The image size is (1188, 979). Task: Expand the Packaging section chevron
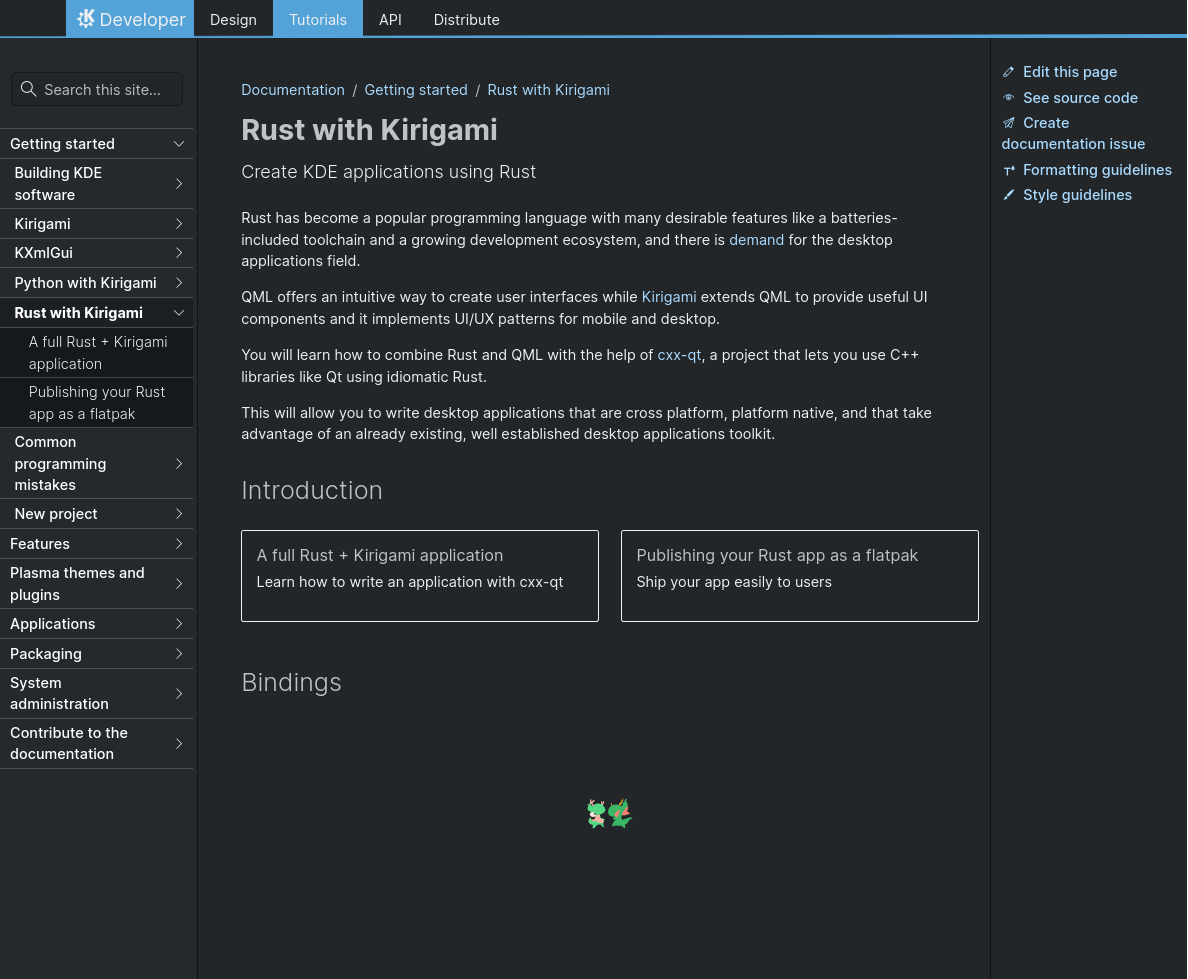click(x=179, y=654)
